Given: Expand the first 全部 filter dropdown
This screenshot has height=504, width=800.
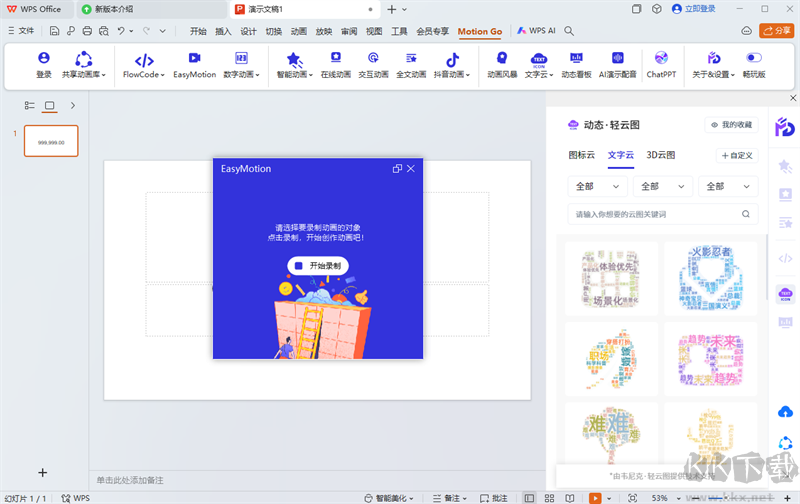Looking at the screenshot, I should (596, 186).
